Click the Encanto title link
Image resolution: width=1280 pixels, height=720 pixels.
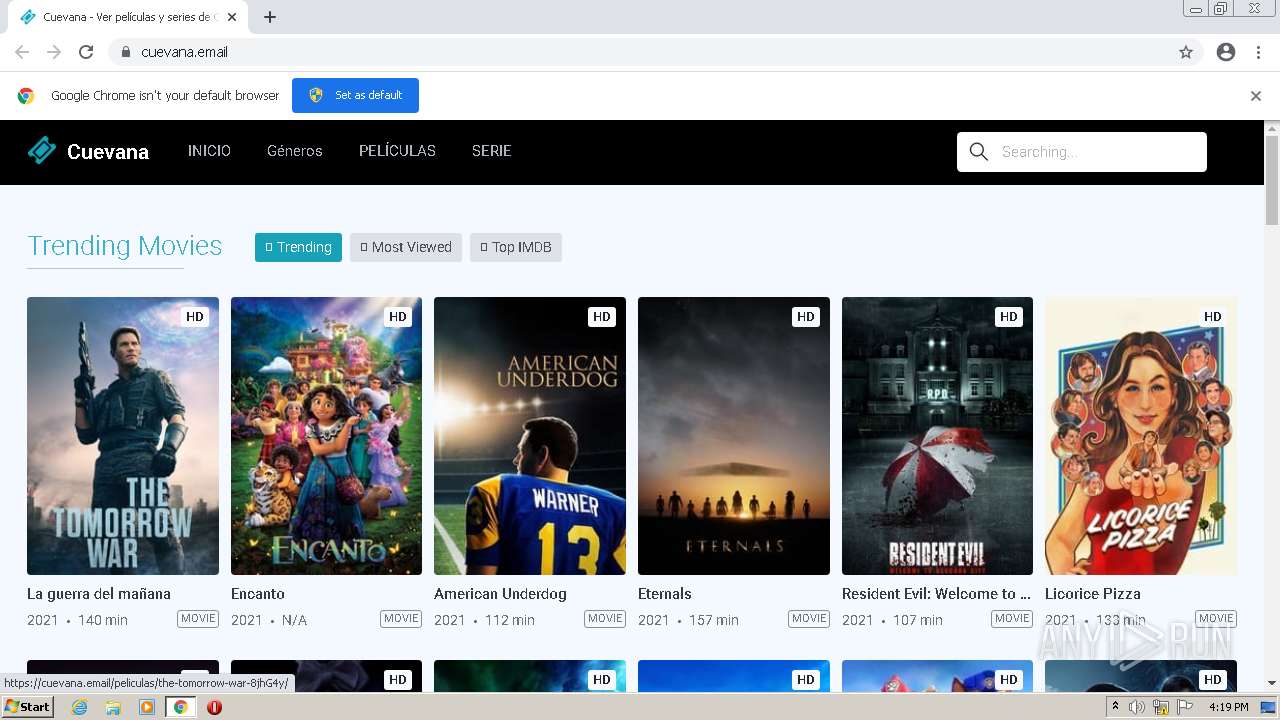click(258, 594)
